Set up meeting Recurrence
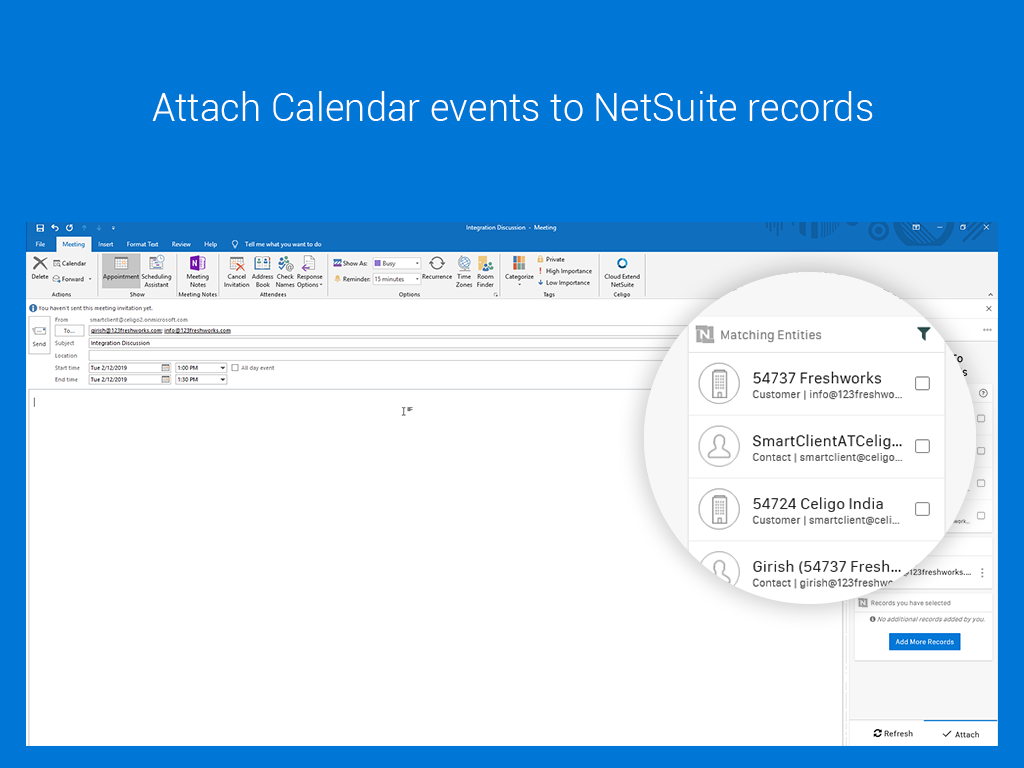Image resolution: width=1024 pixels, height=768 pixels. [437, 268]
